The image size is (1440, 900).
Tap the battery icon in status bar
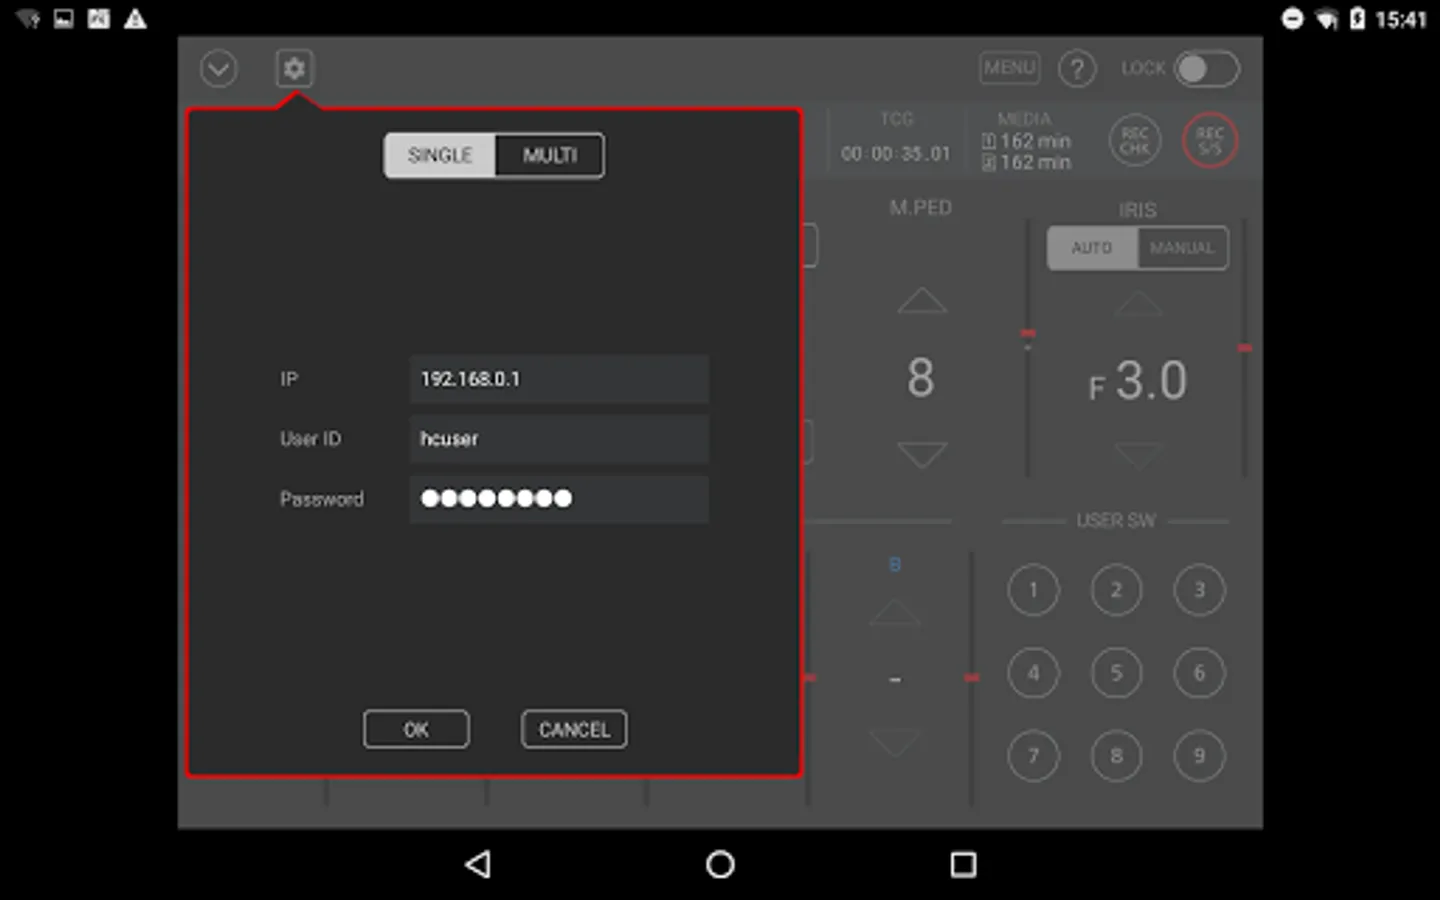click(1357, 19)
